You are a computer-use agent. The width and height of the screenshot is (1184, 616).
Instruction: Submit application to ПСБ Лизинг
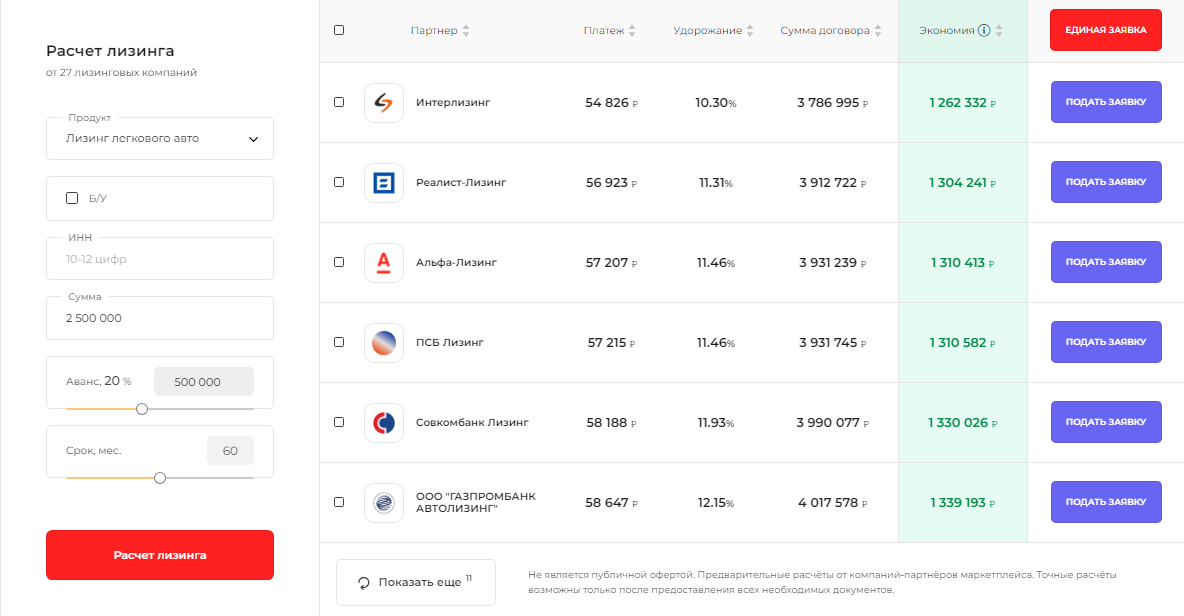1105,342
